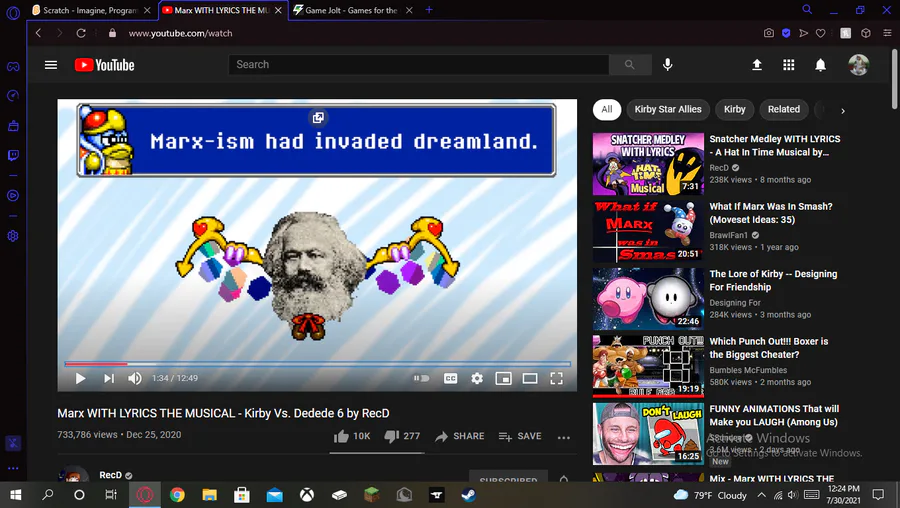The image size is (900, 508).
Task: Open player settings gear
Action: (x=477, y=378)
